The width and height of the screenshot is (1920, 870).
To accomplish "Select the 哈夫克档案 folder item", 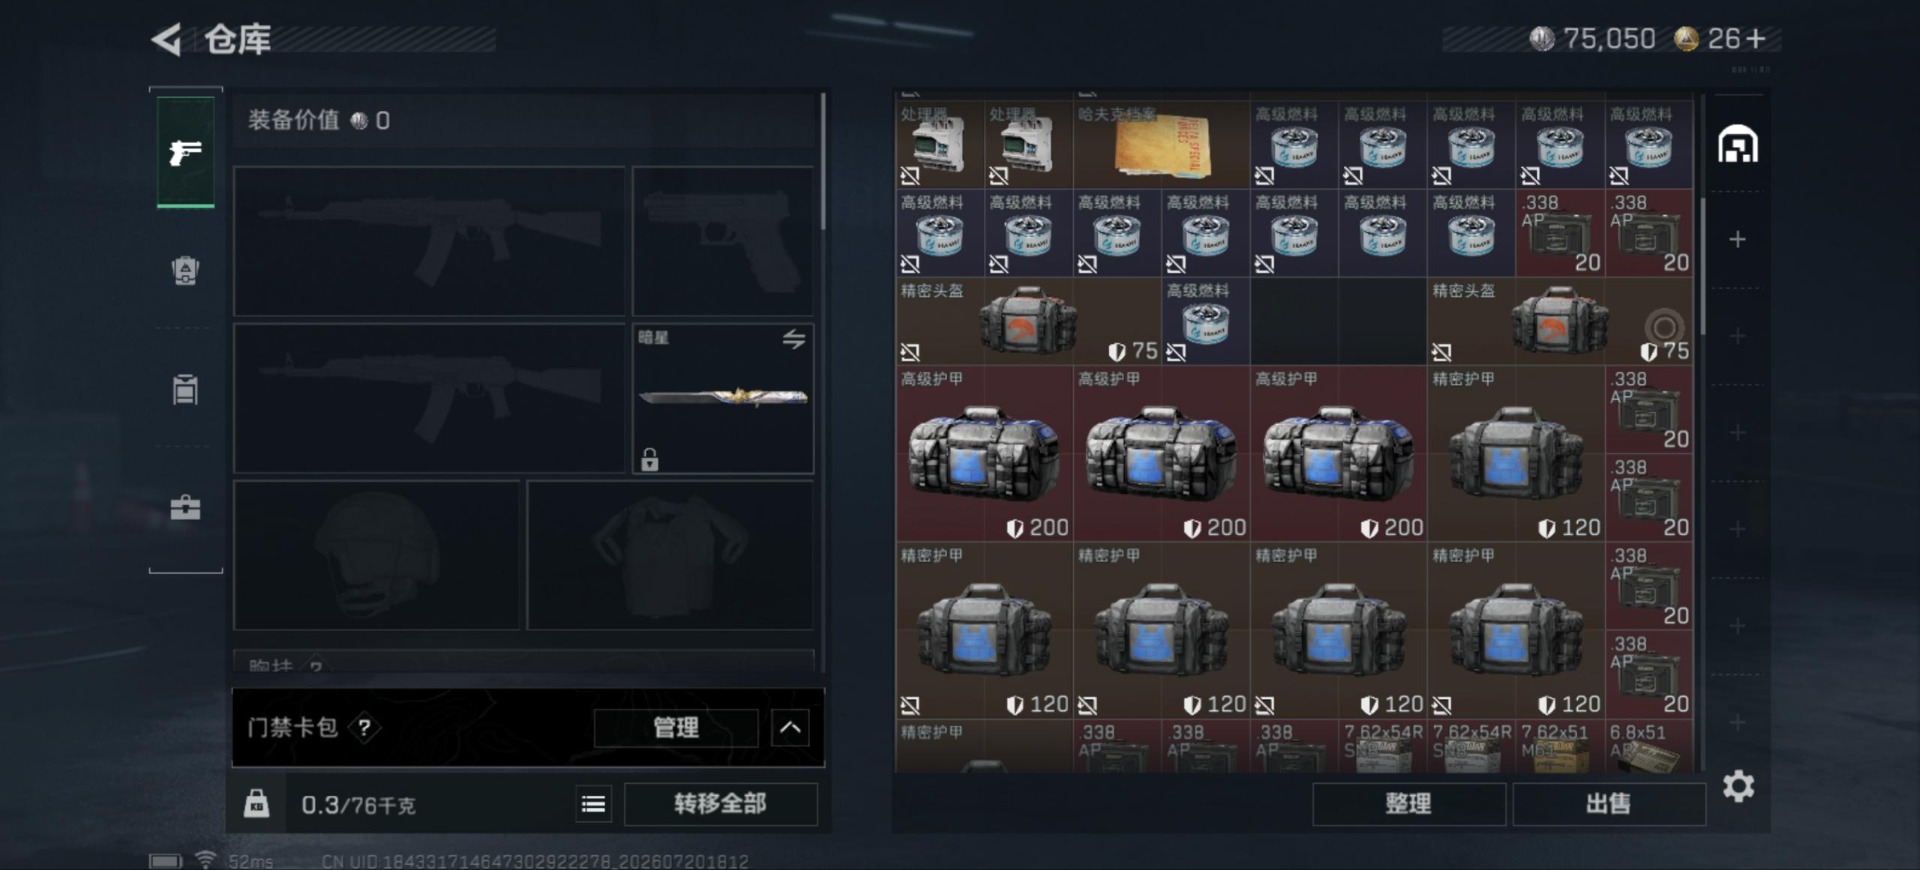I will click(1162, 145).
